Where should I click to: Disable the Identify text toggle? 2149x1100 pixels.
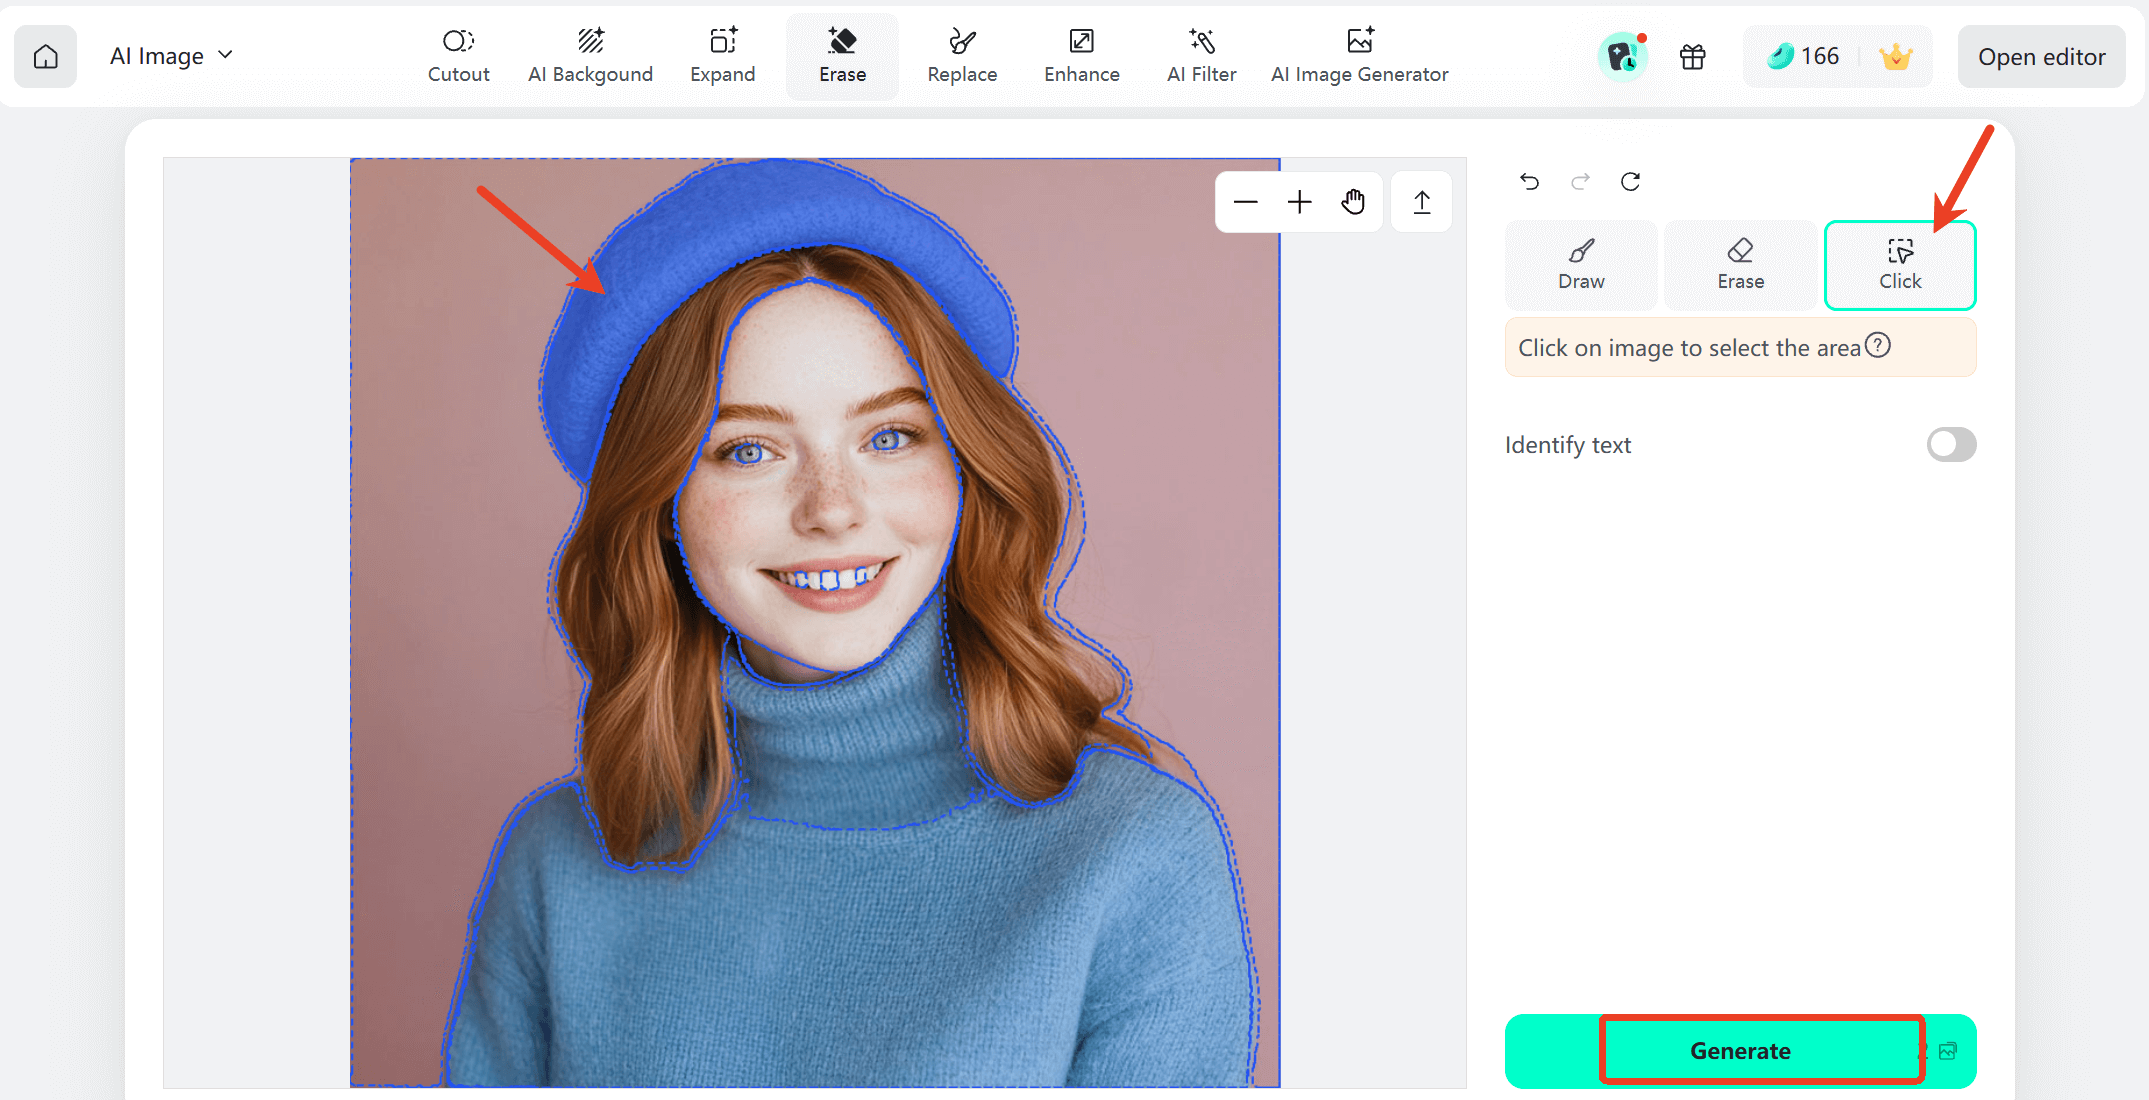pos(1951,444)
